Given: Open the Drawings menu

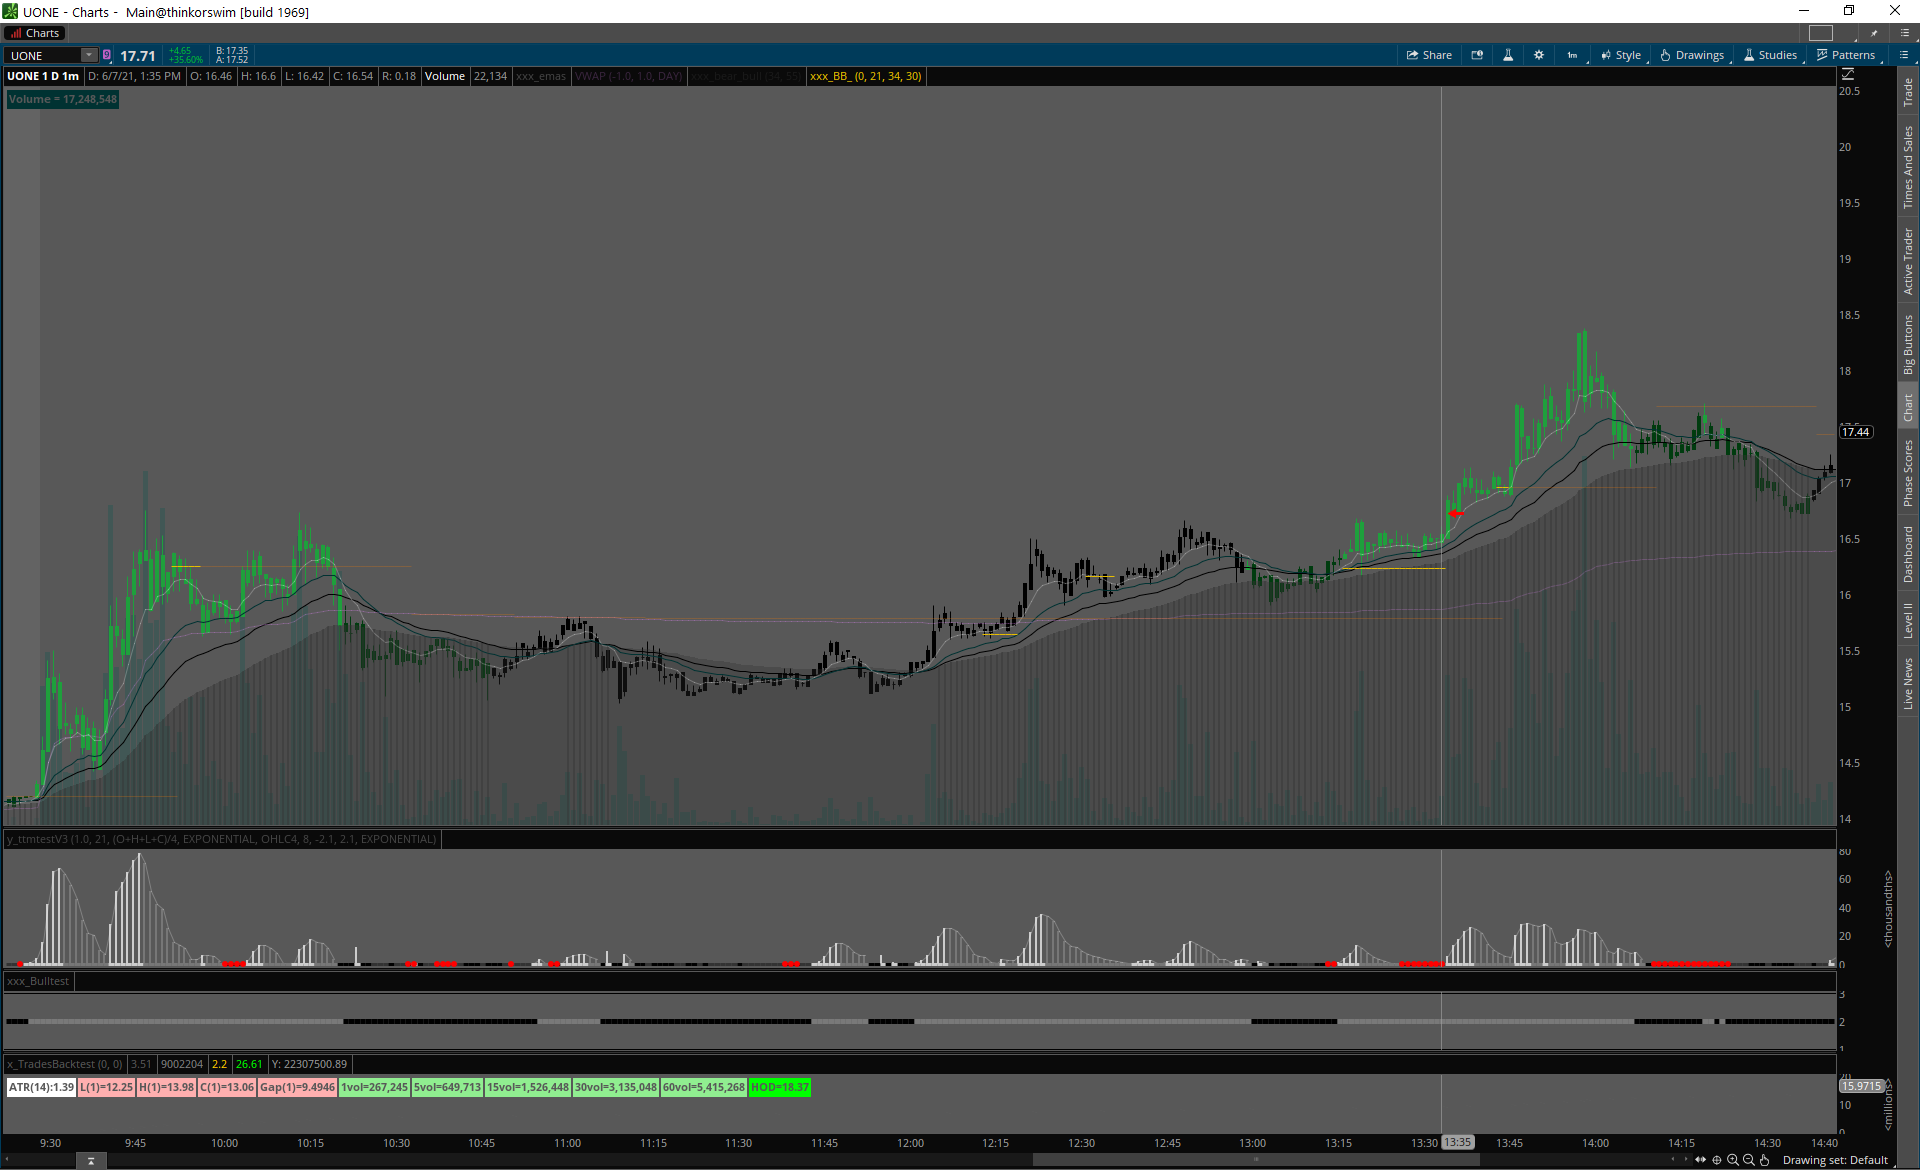Looking at the screenshot, I should tap(1692, 55).
